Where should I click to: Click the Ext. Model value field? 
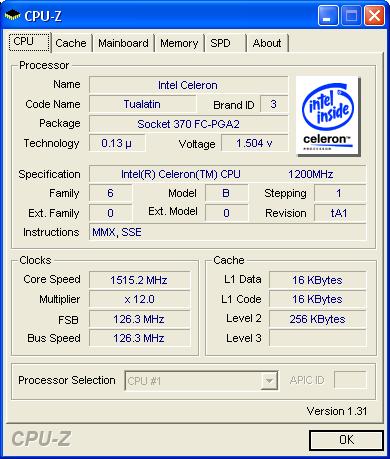pos(226,213)
